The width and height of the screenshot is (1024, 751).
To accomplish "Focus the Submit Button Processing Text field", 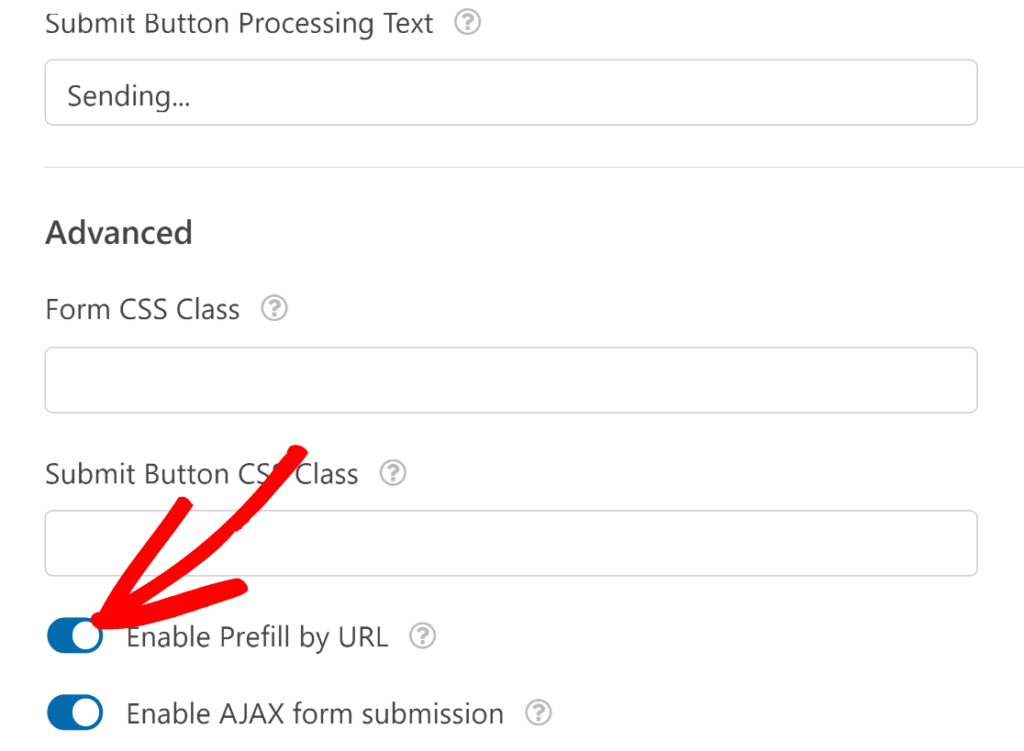I will (x=511, y=92).
